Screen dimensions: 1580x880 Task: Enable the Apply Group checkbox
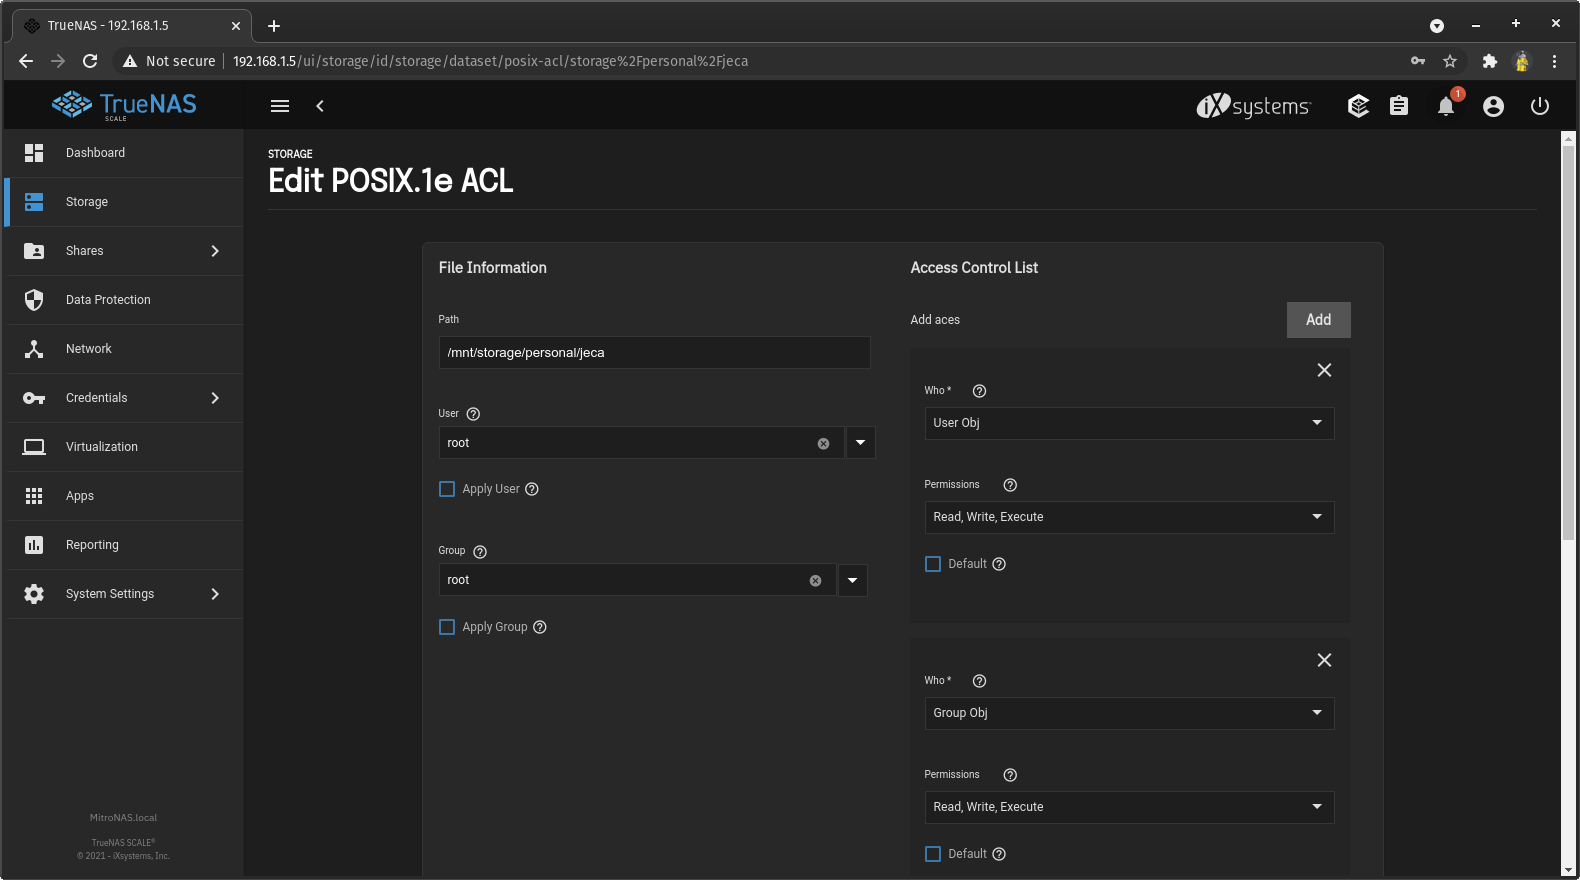(x=447, y=627)
